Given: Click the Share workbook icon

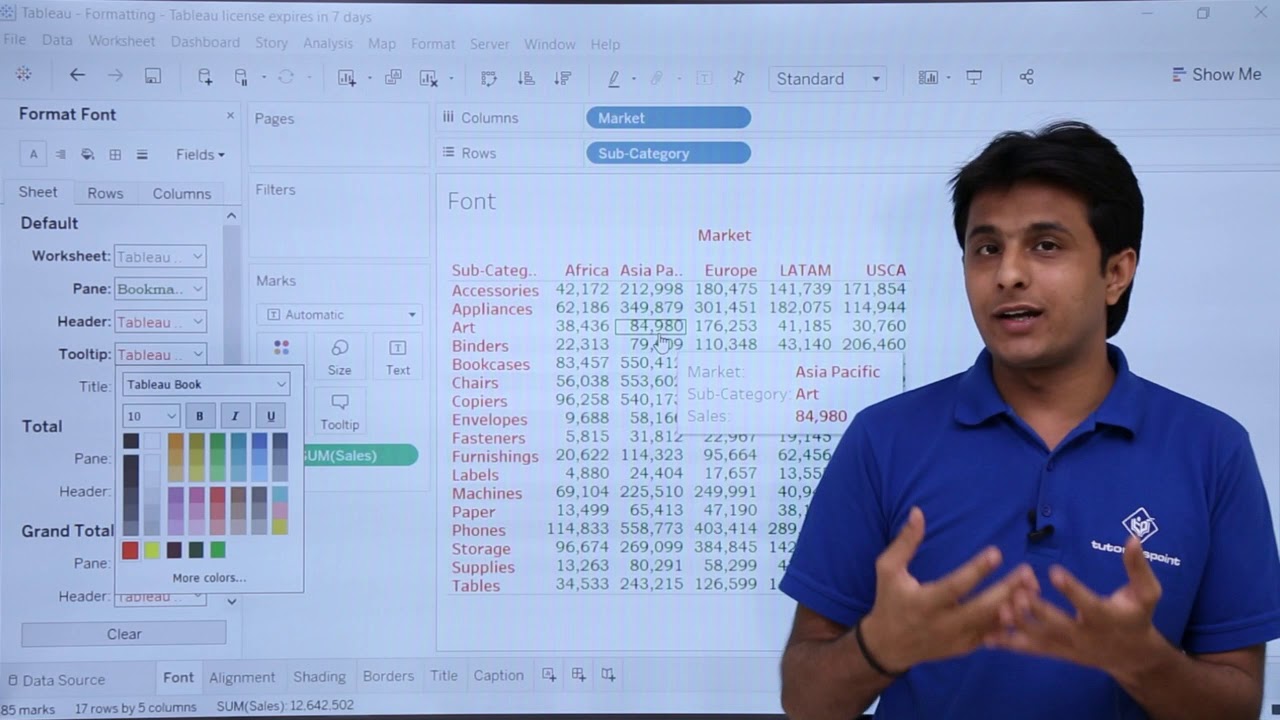Looking at the screenshot, I should click(x=1026, y=77).
